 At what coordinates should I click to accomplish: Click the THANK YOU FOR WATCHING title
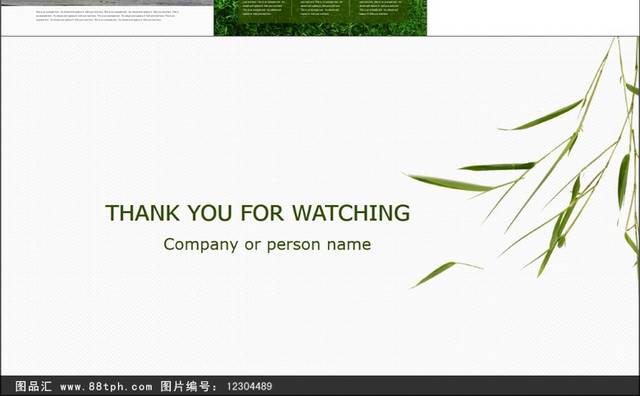pyautogui.click(x=258, y=213)
